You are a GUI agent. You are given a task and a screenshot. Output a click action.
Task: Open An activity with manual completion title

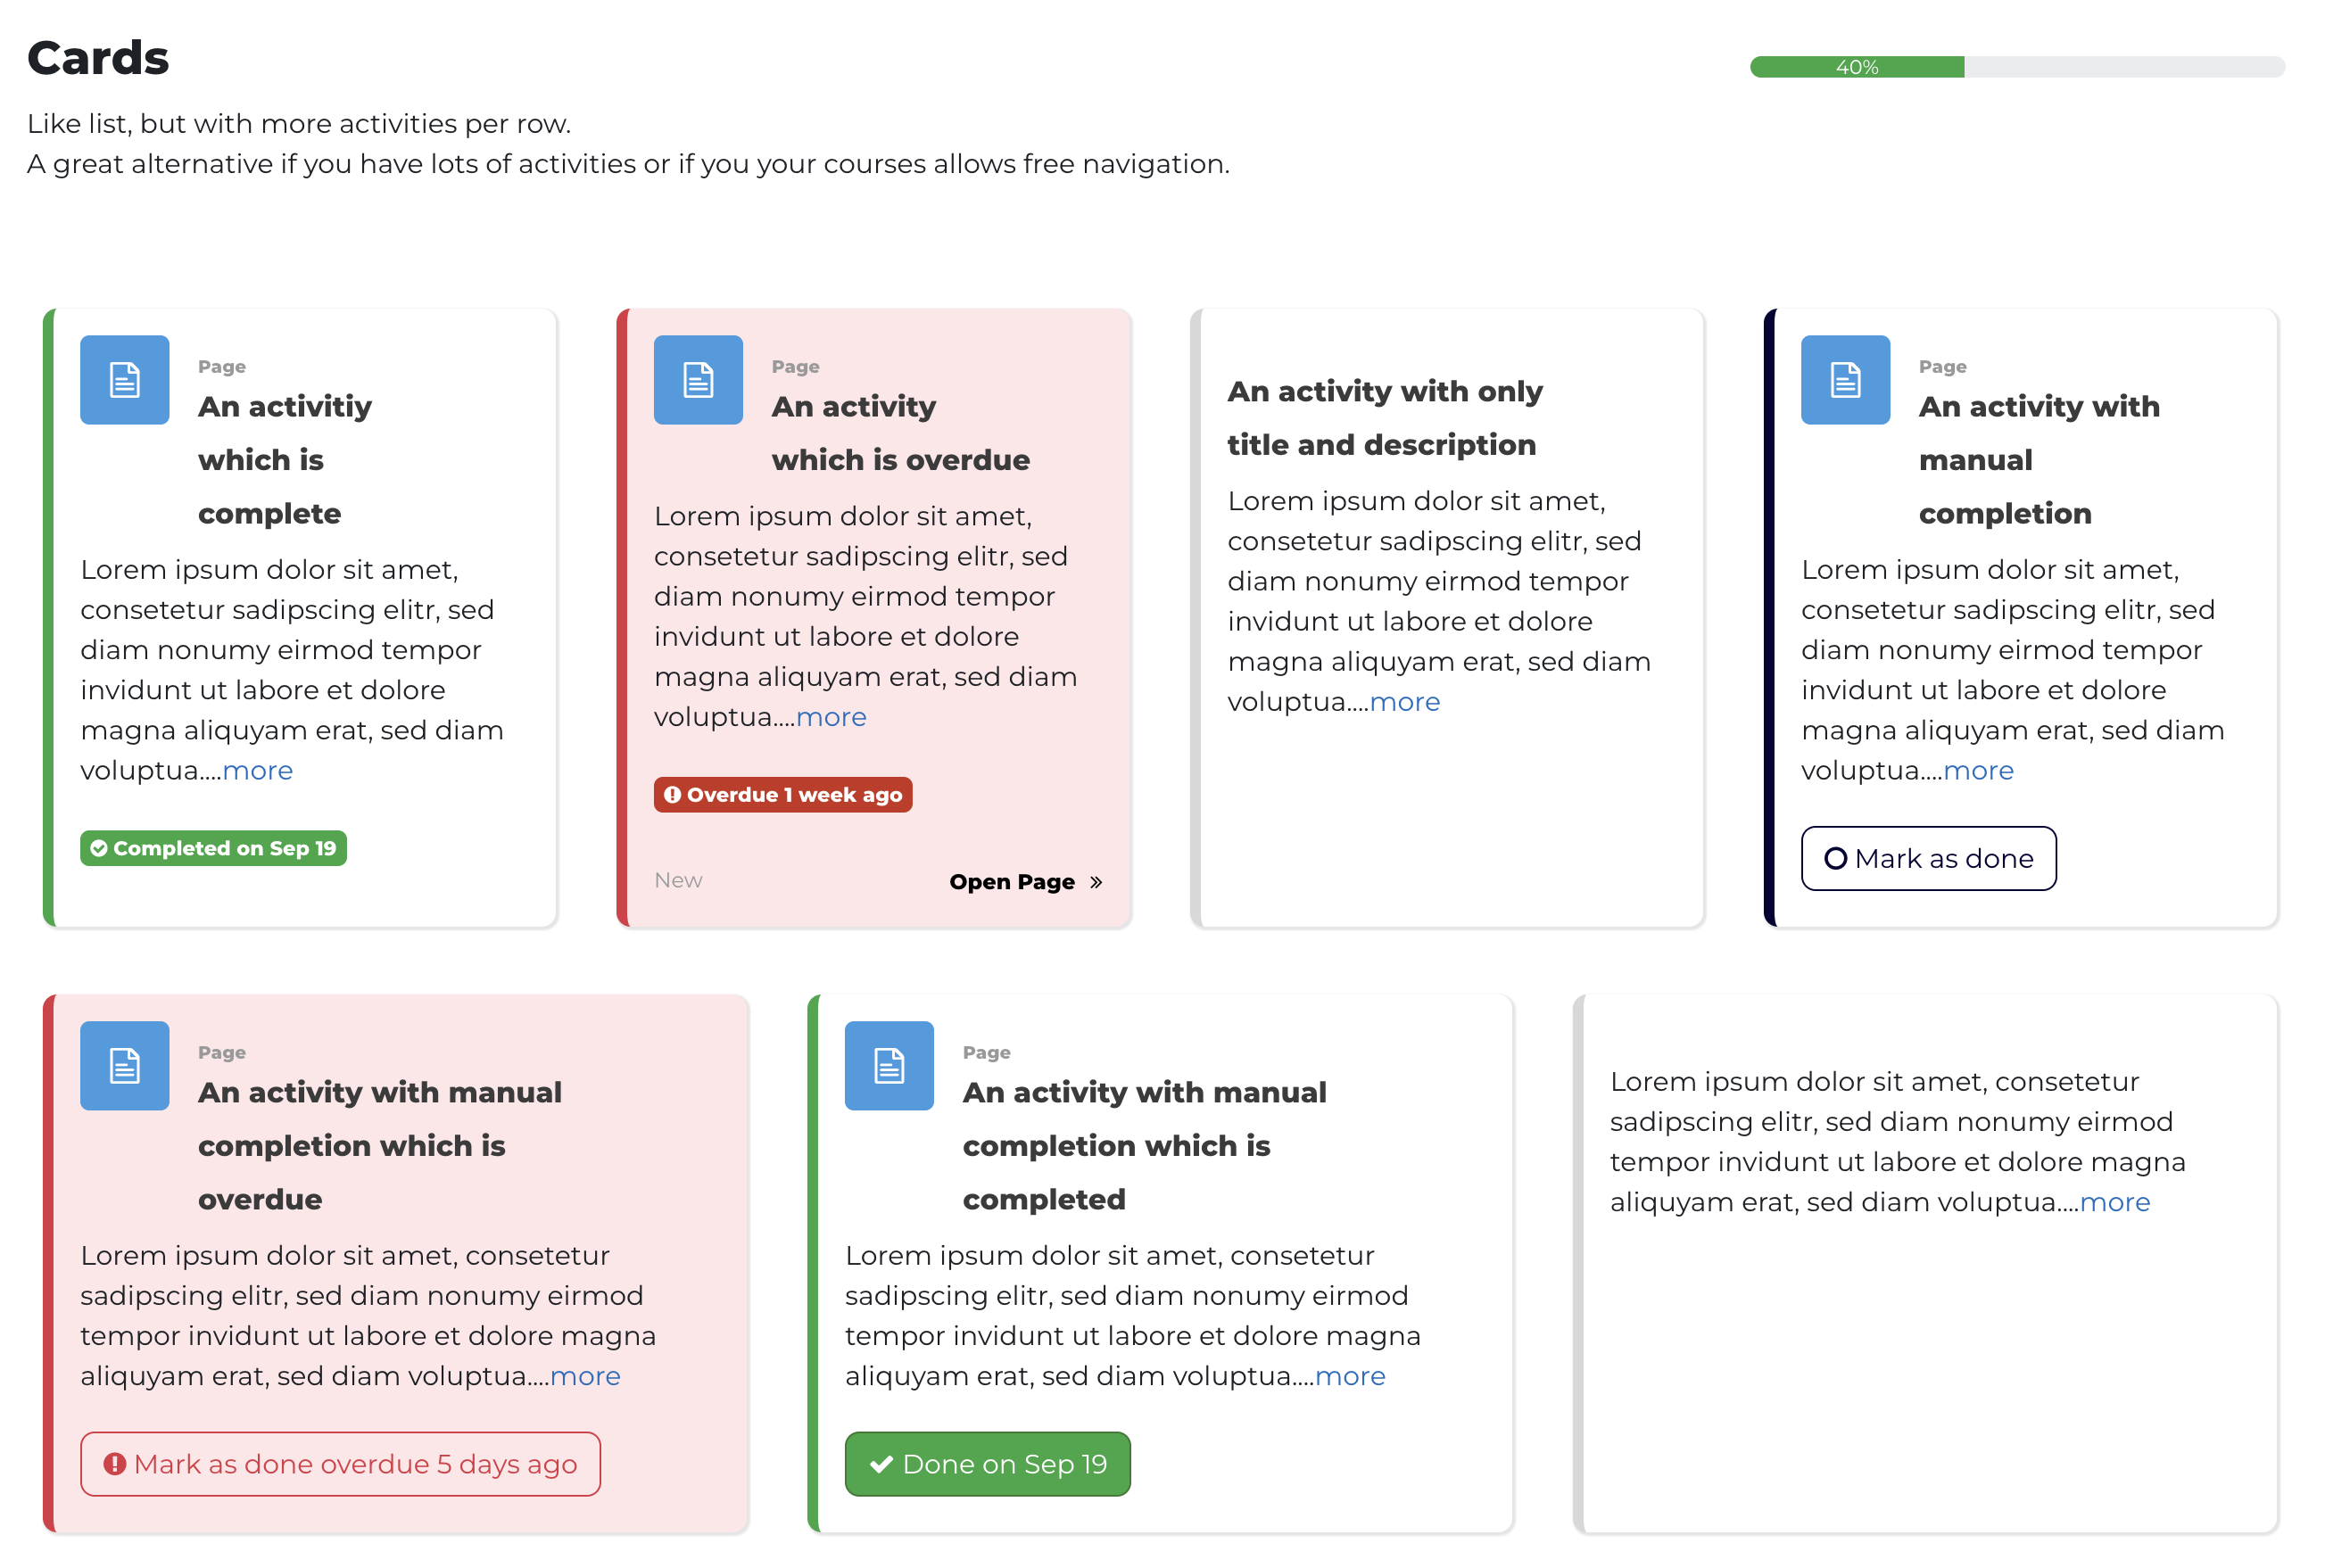pyautogui.click(x=2039, y=460)
